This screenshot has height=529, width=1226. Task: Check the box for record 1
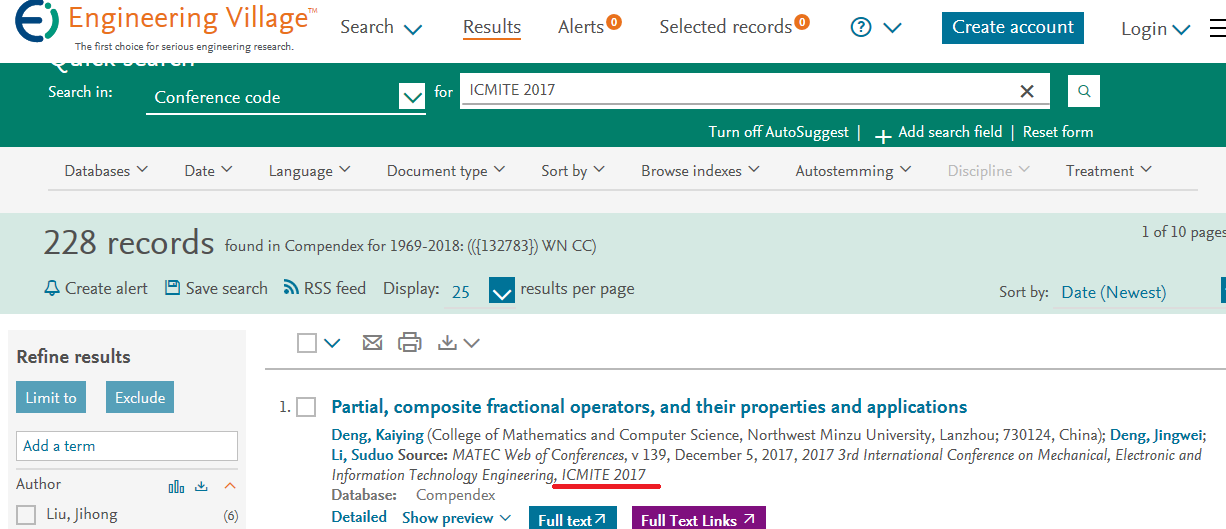pos(306,407)
